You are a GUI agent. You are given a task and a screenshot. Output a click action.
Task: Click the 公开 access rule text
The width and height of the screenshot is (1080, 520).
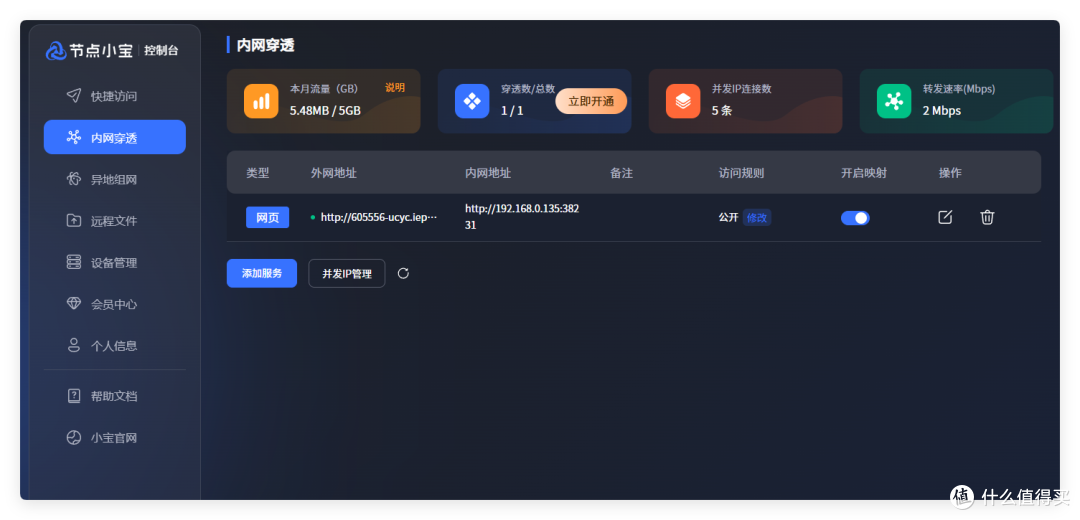728,218
